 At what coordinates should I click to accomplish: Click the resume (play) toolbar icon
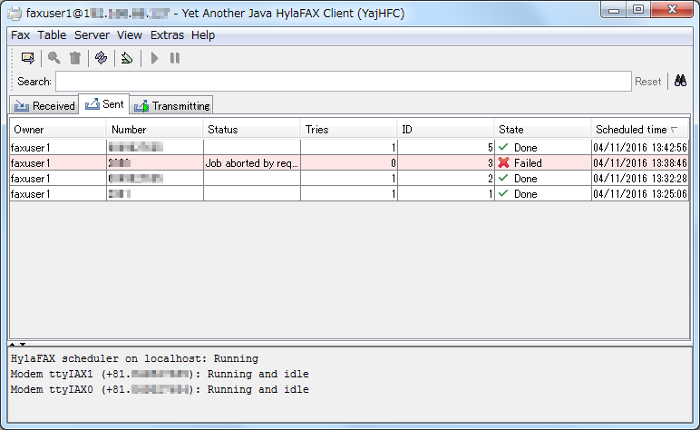click(154, 58)
